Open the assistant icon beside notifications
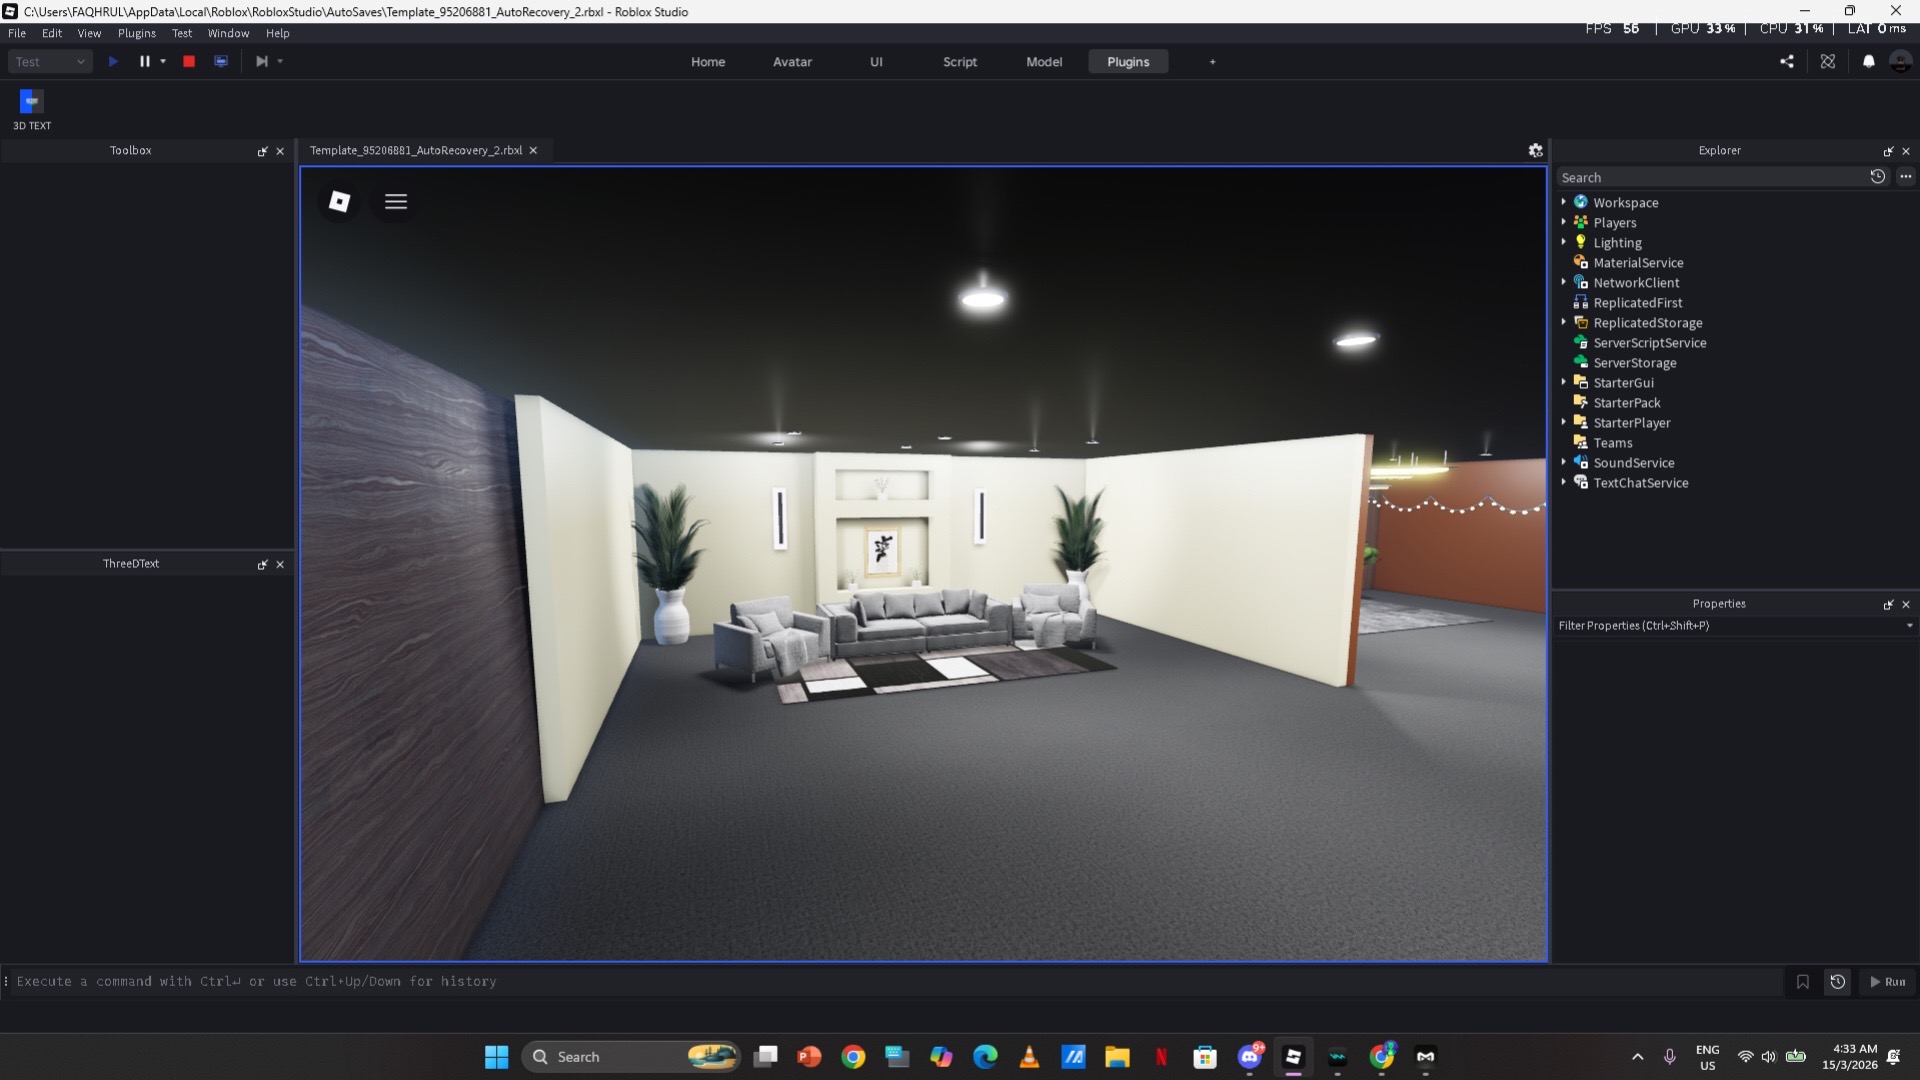 pos(1828,61)
